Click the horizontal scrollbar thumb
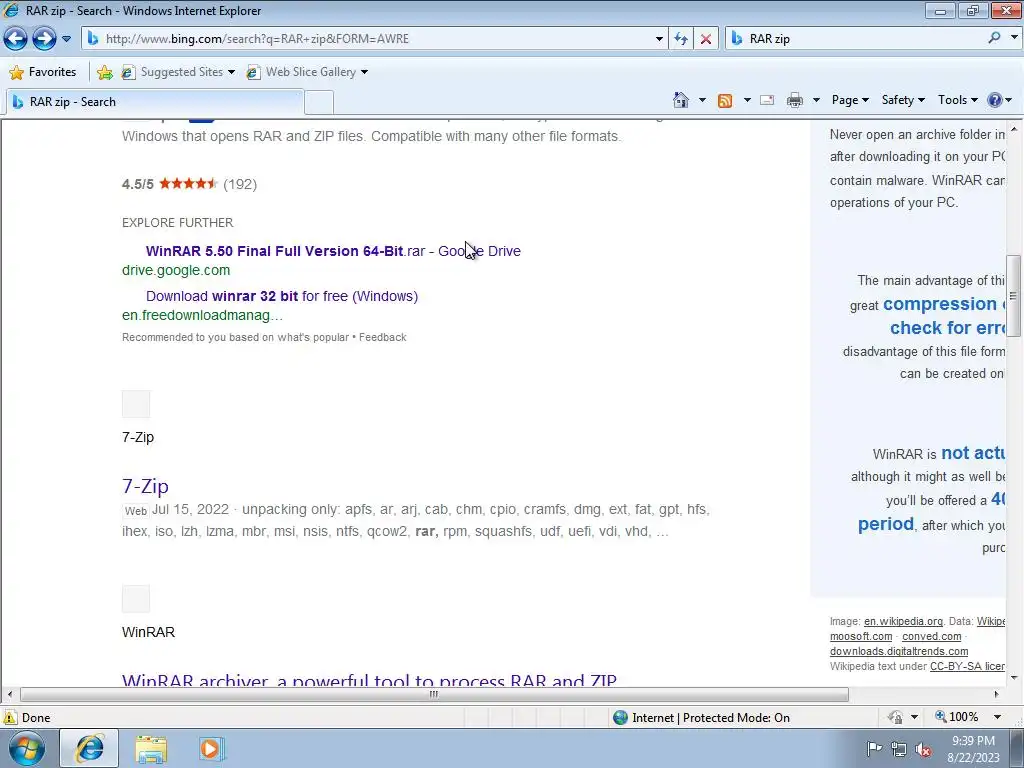 click(x=434, y=694)
